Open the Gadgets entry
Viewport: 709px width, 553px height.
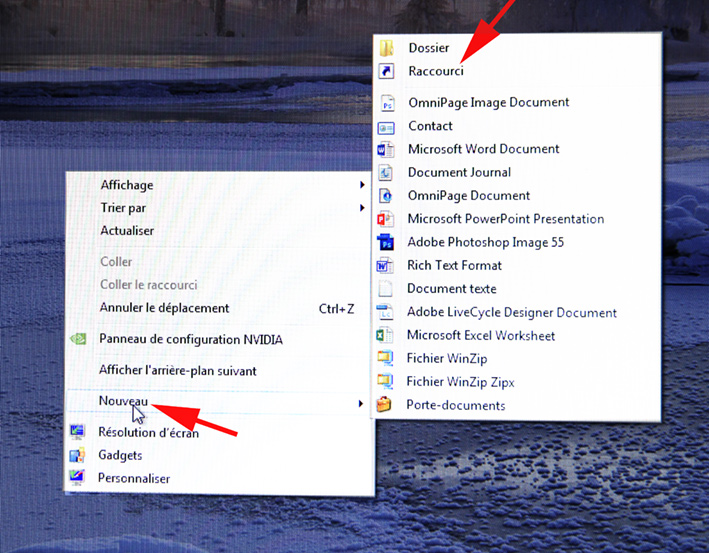click(217, 455)
